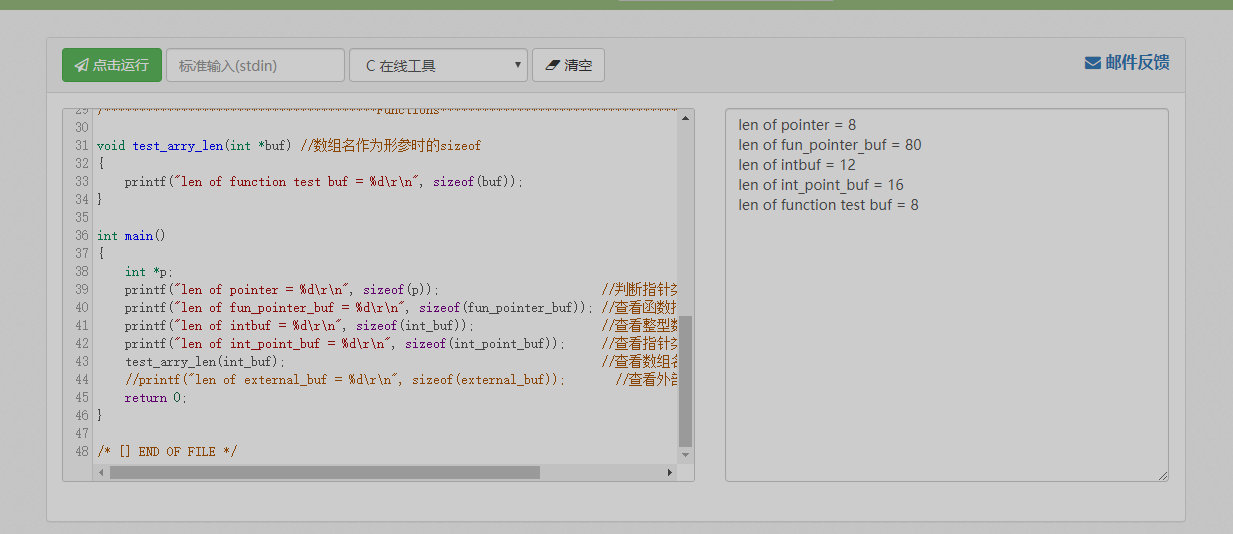Image resolution: width=1233 pixels, height=534 pixels.
Task: Click the up arrow of the editor's vertical scrollbar
Action: point(685,117)
